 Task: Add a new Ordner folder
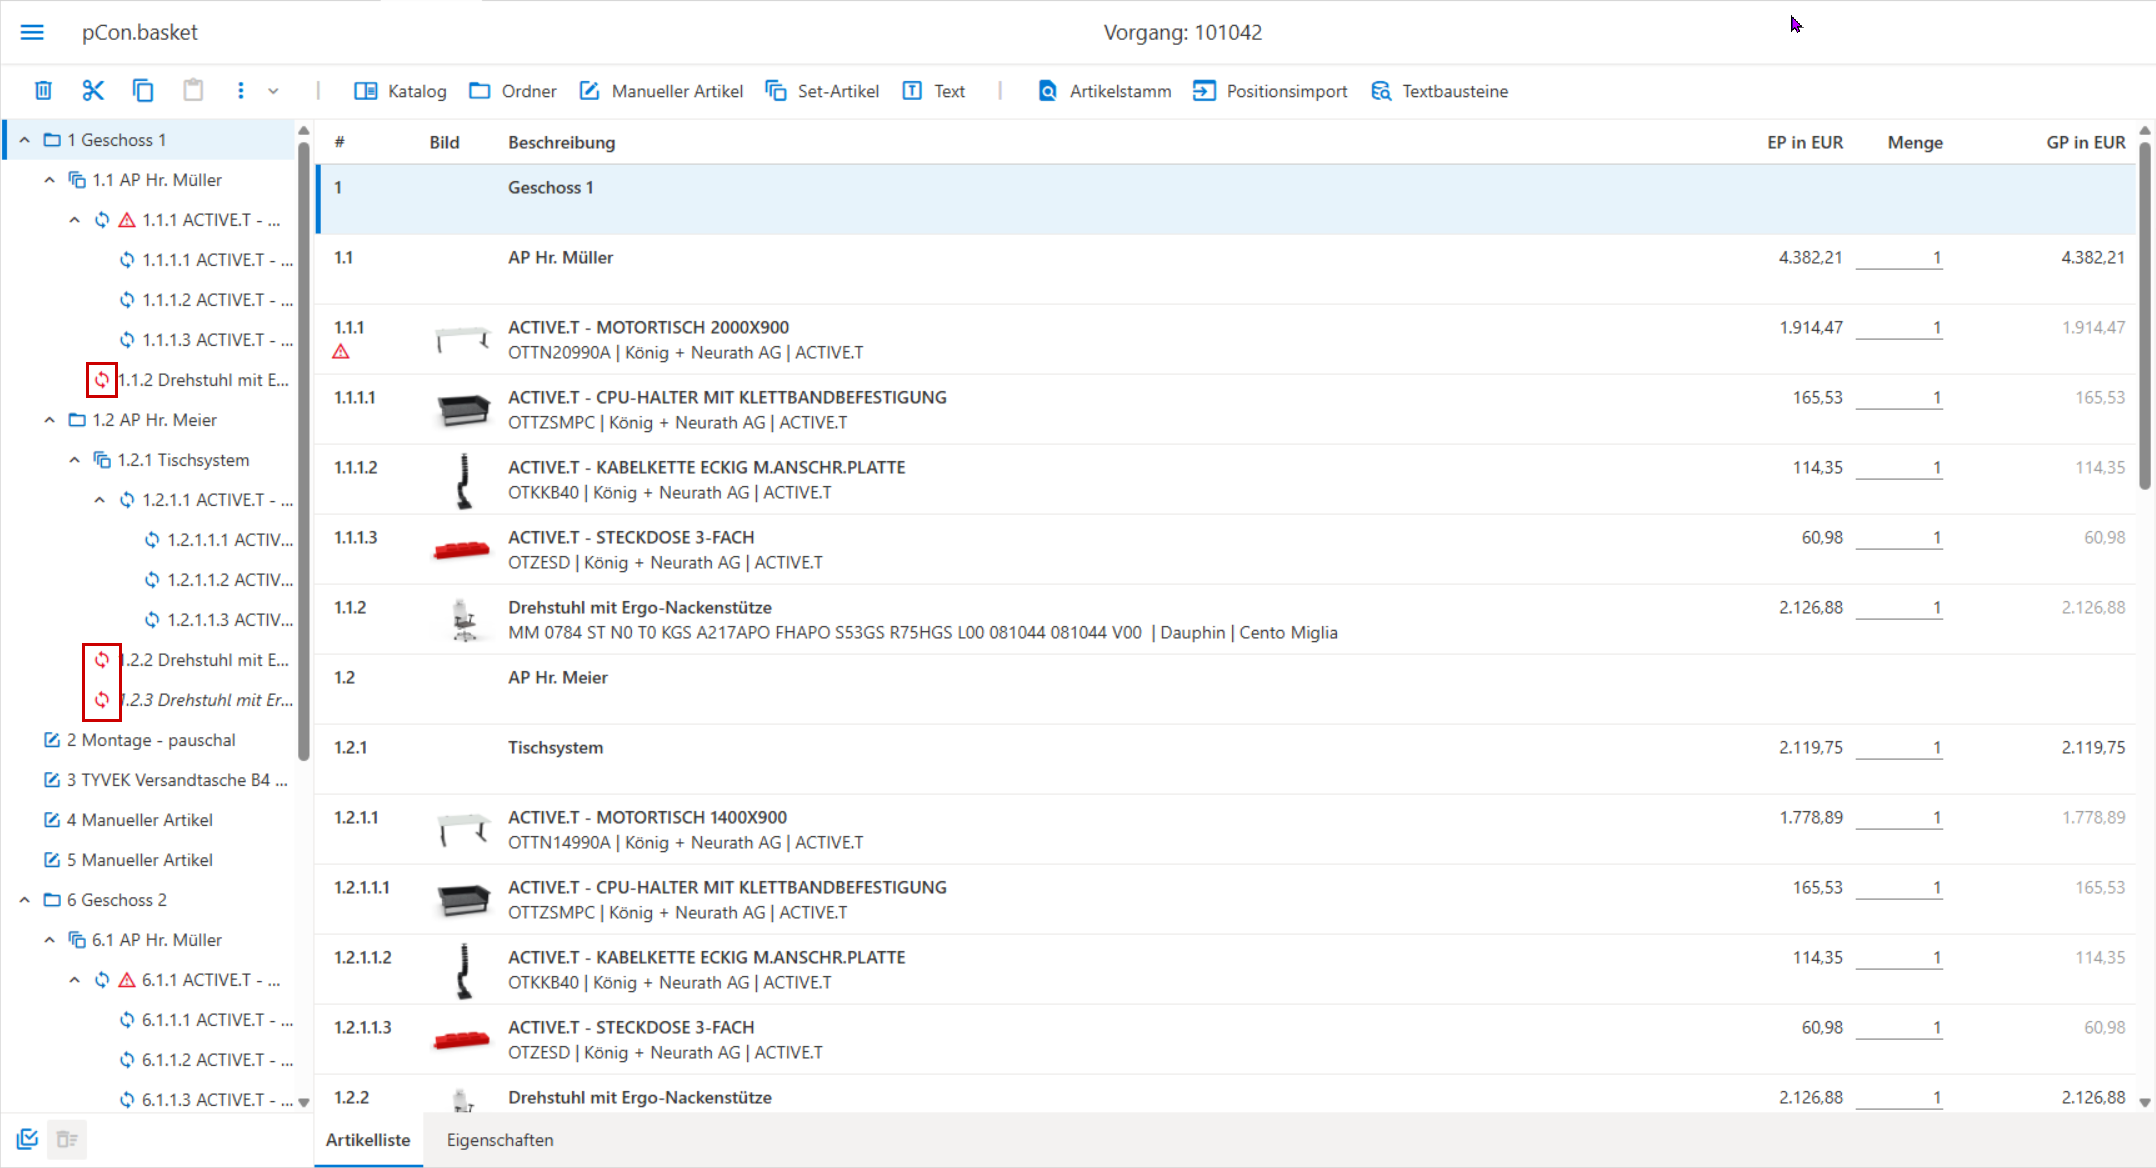tap(513, 91)
